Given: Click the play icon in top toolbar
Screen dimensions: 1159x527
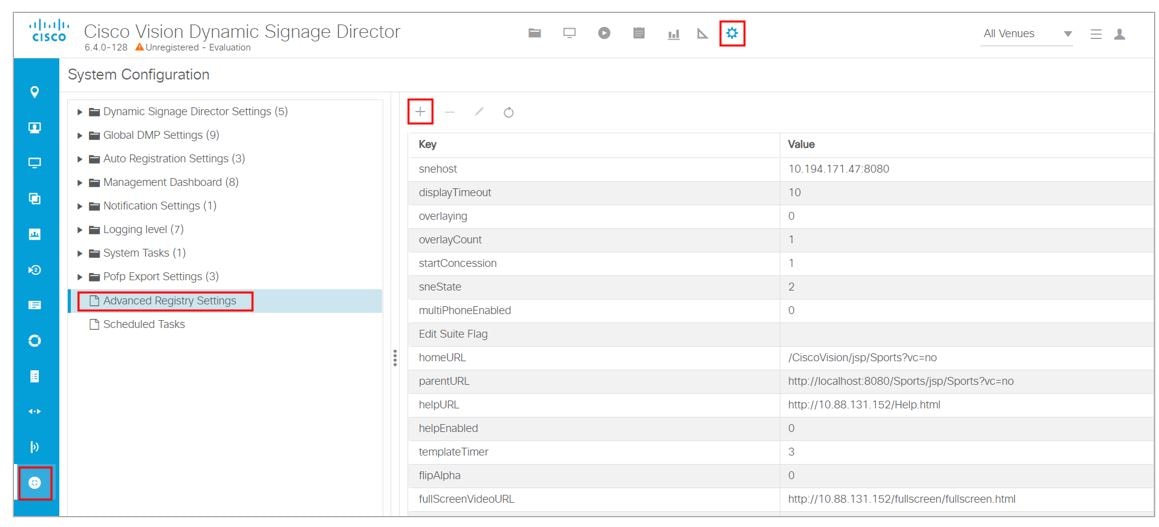Looking at the screenshot, I should (x=604, y=34).
